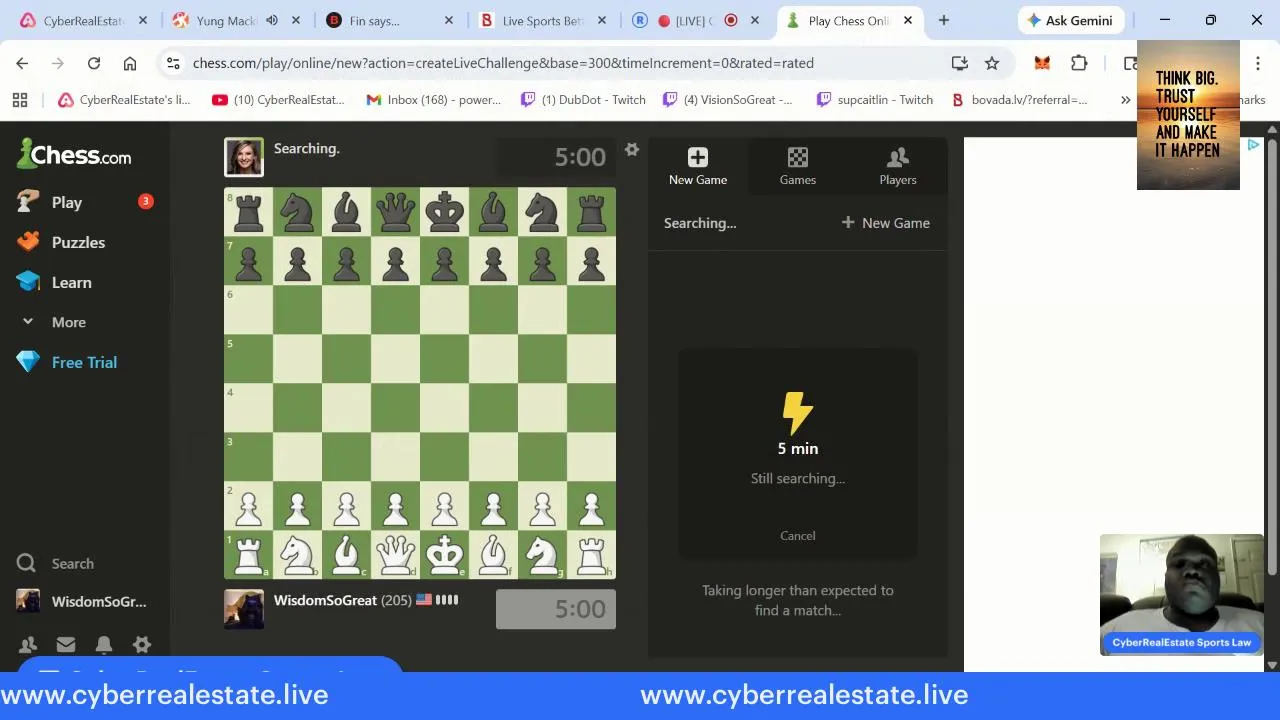
Task: Open bovada.lv bookmark
Action: [x=1019, y=99]
